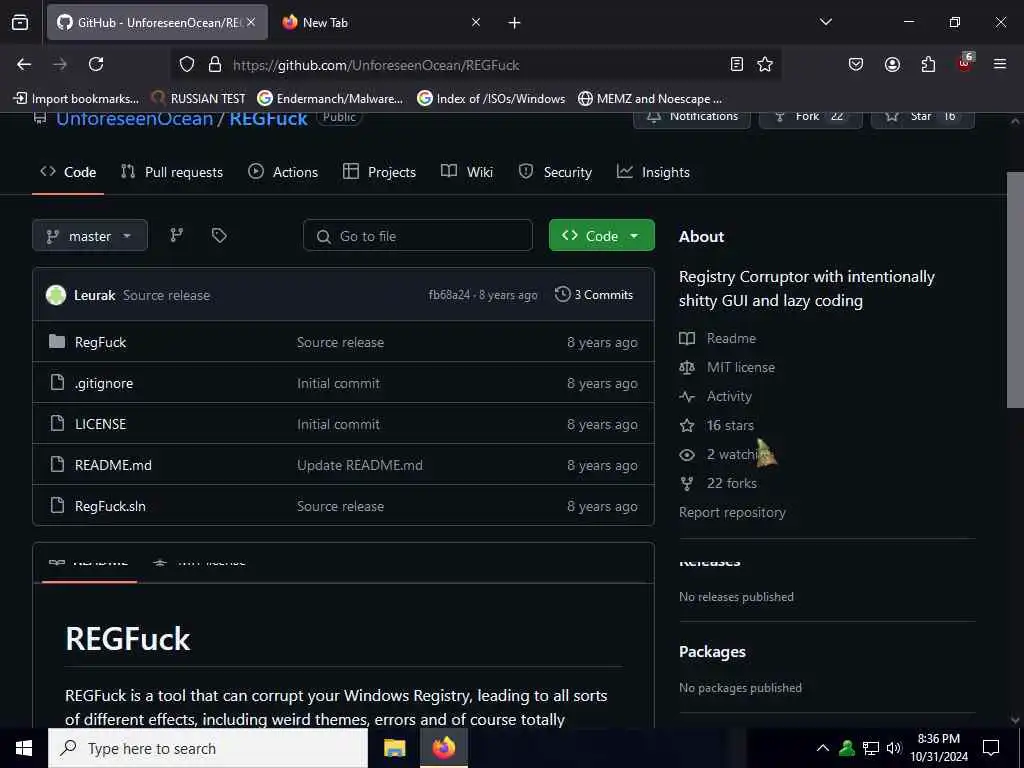
Task: Open the RegFuck folder
Action: click(x=101, y=342)
